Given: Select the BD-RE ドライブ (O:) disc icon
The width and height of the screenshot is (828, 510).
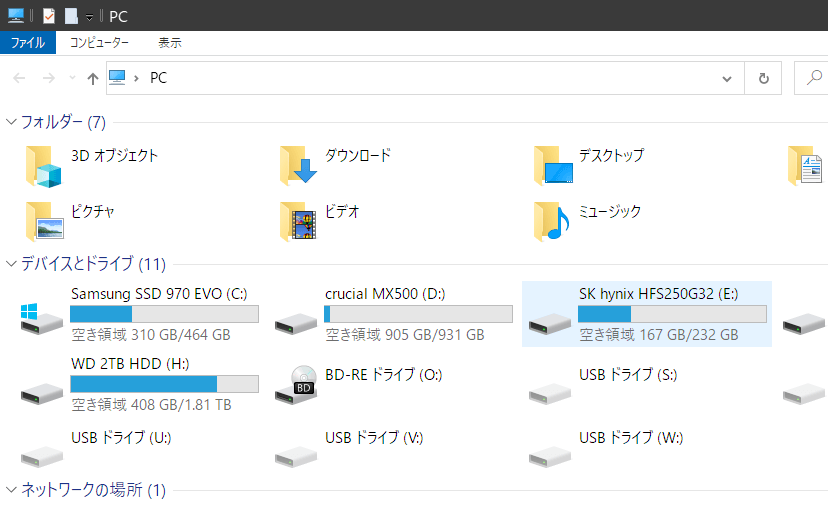Looking at the screenshot, I should [296, 384].
